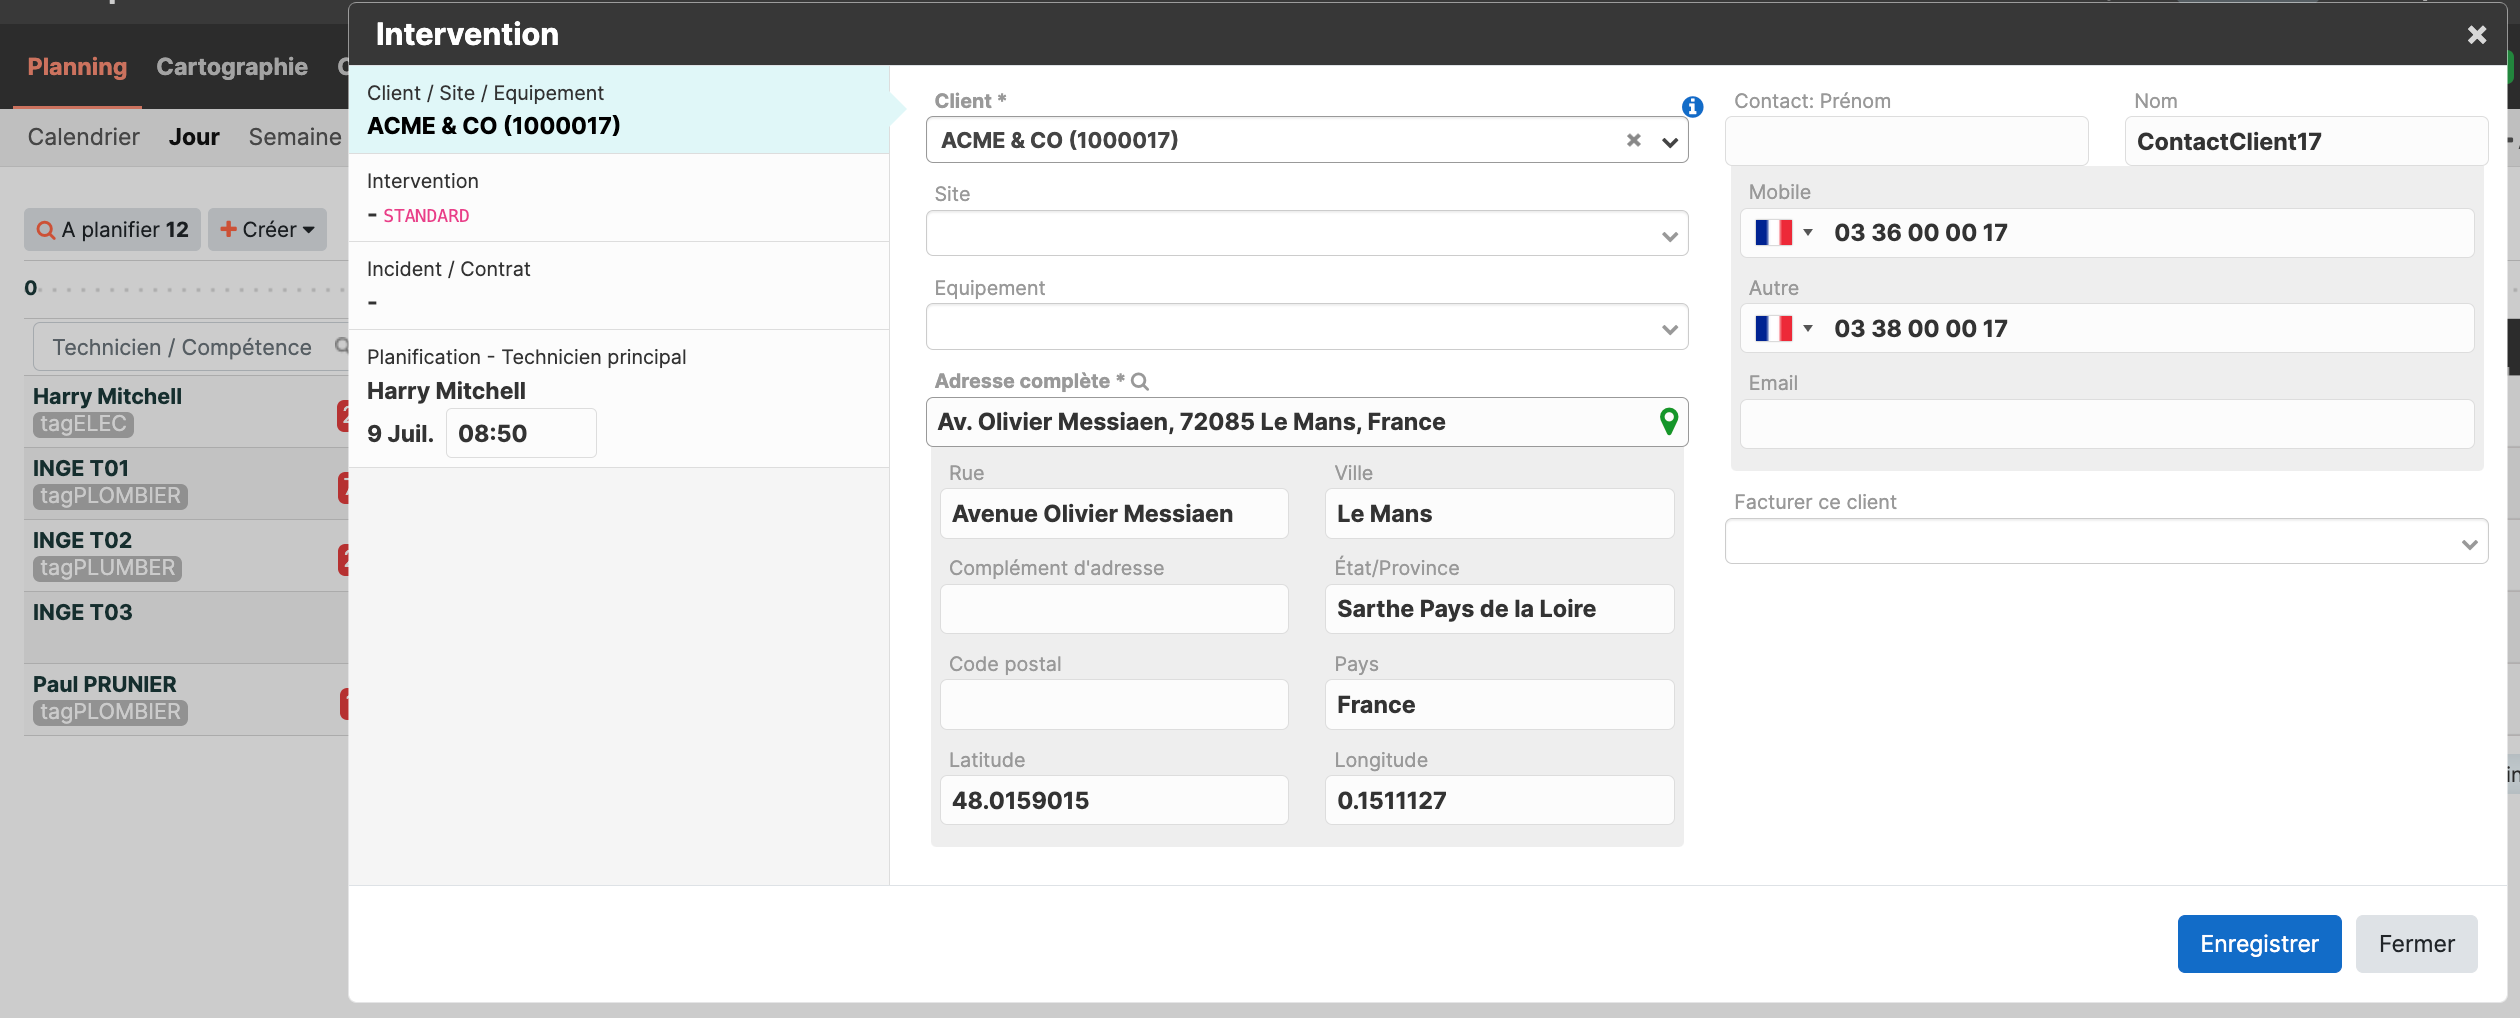Viewport: 2520px width, 1018px height.
Task: Select technician Paul PRUNIER row
Action: pos(186,699)
